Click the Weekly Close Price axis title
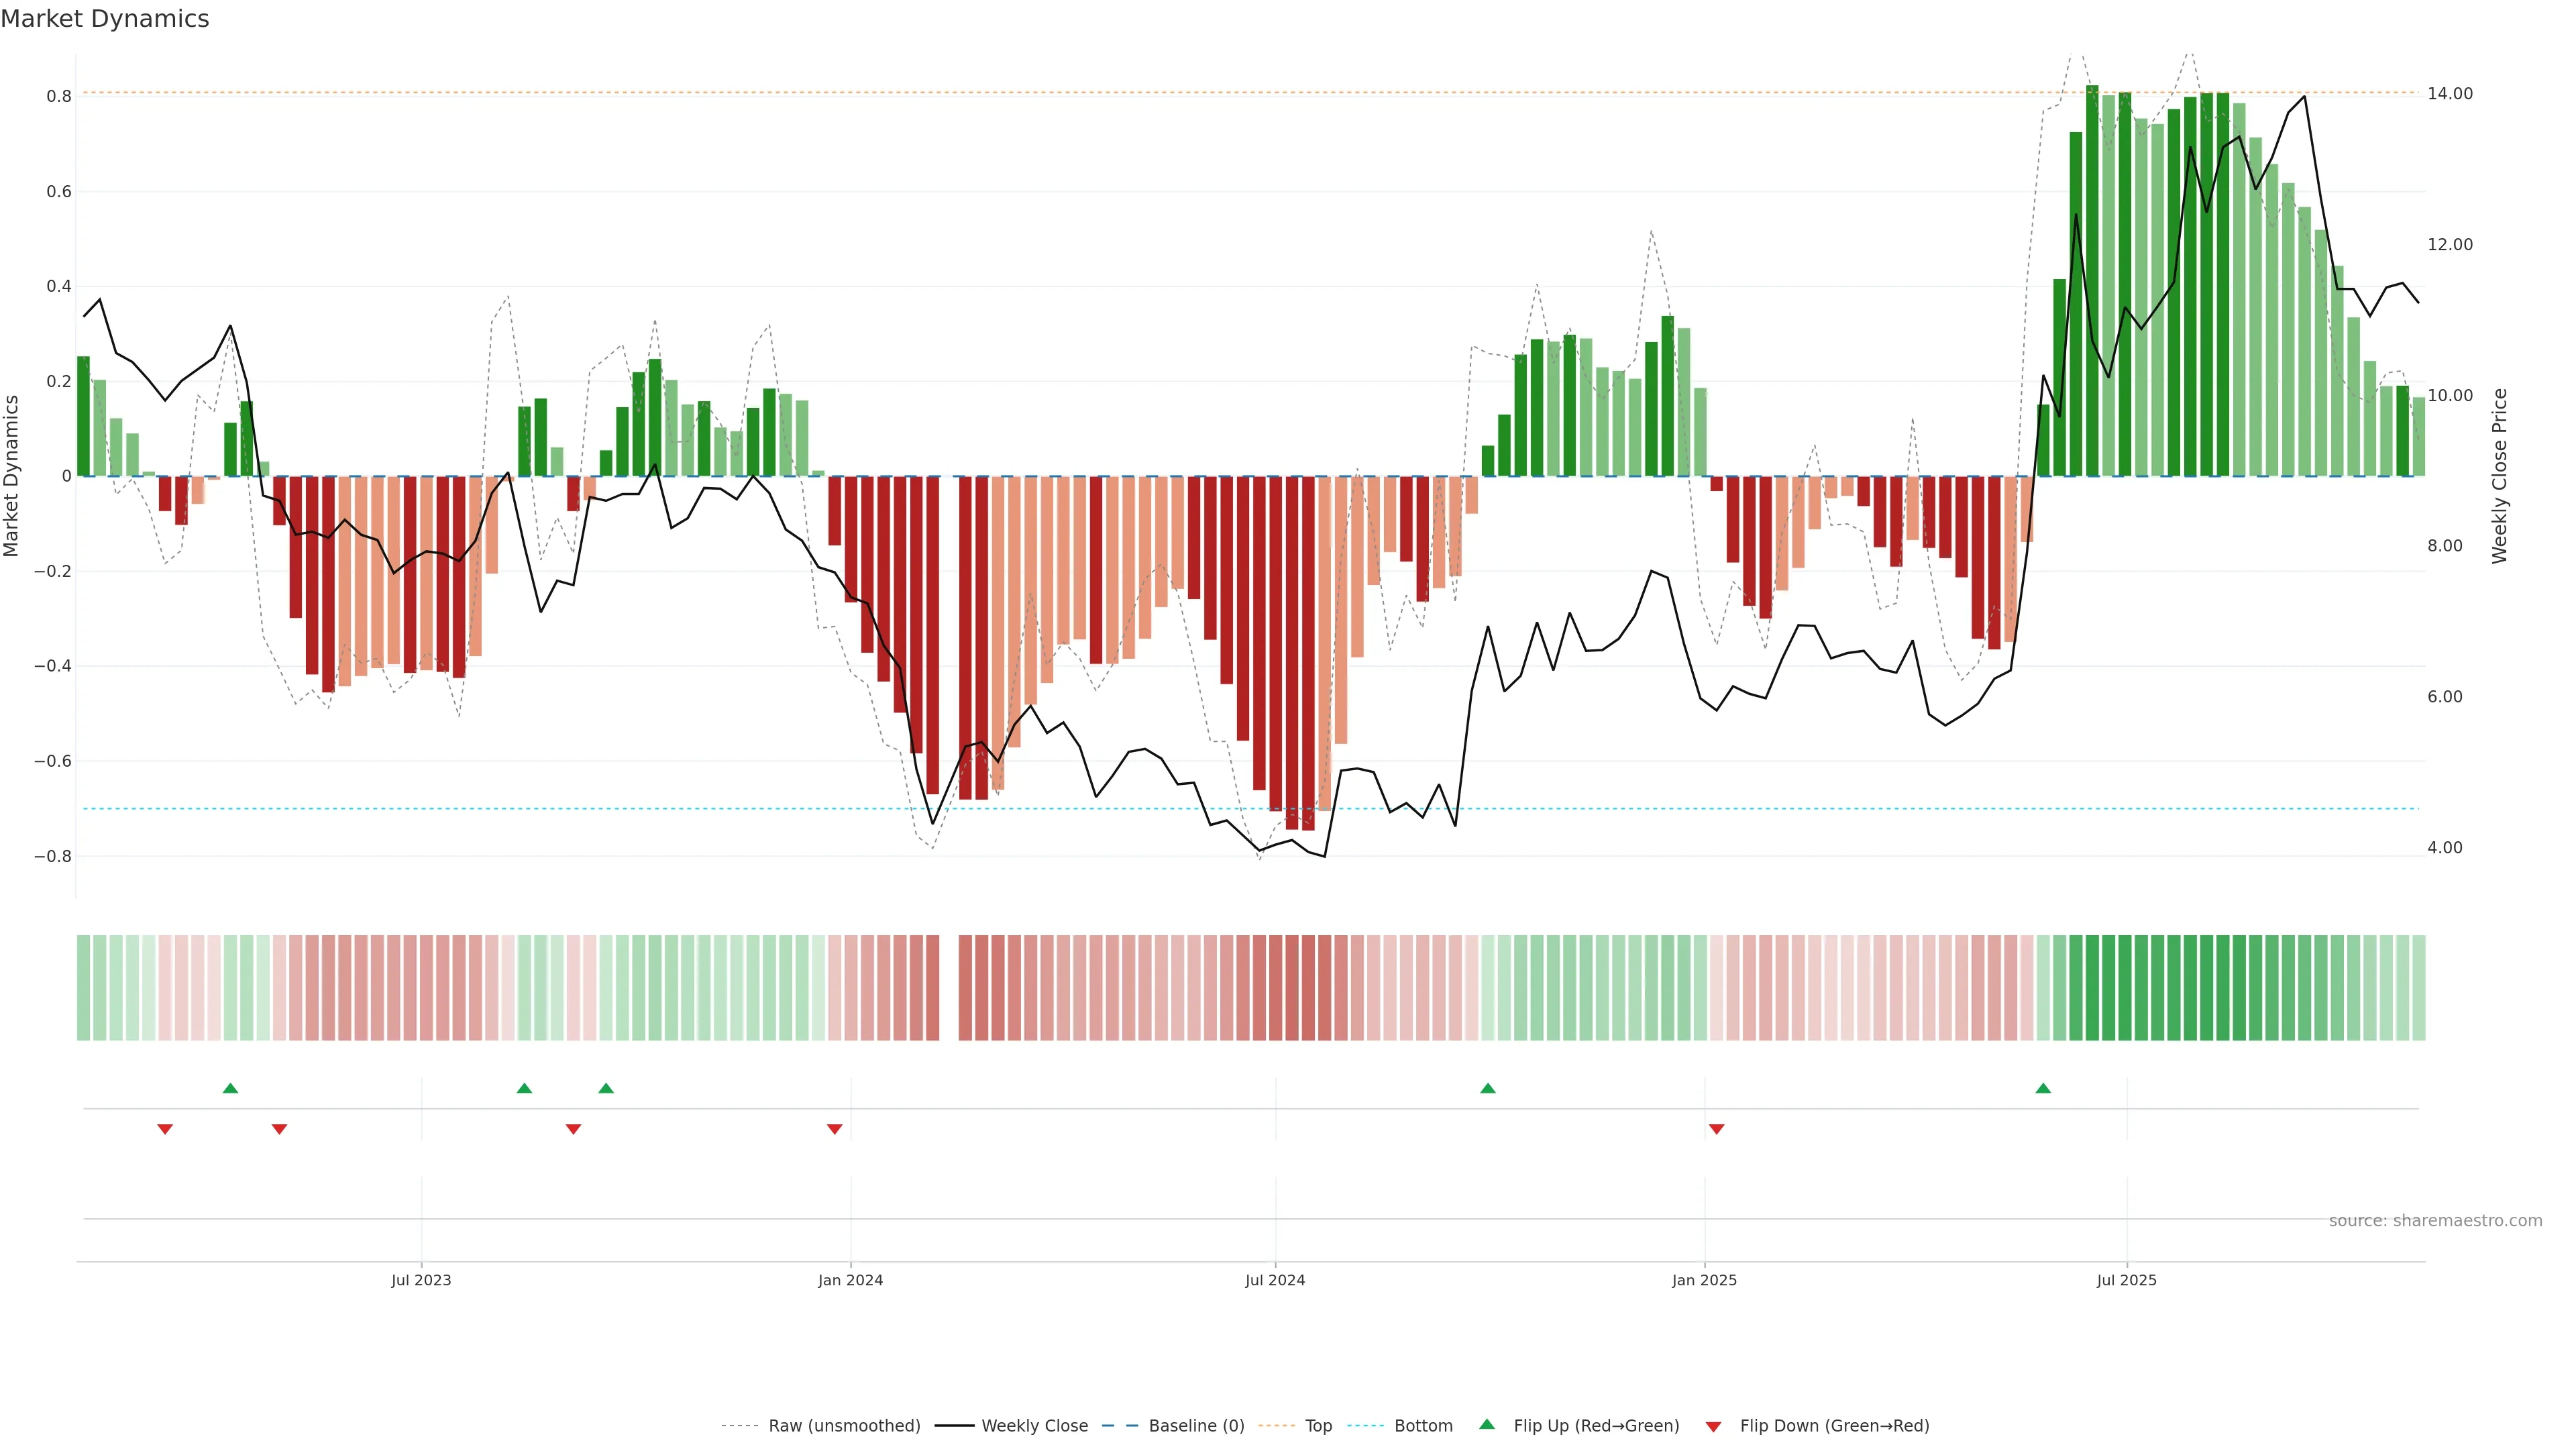The width and height of the screenshot is (2576, 1449). click(x=2500, y=476)
